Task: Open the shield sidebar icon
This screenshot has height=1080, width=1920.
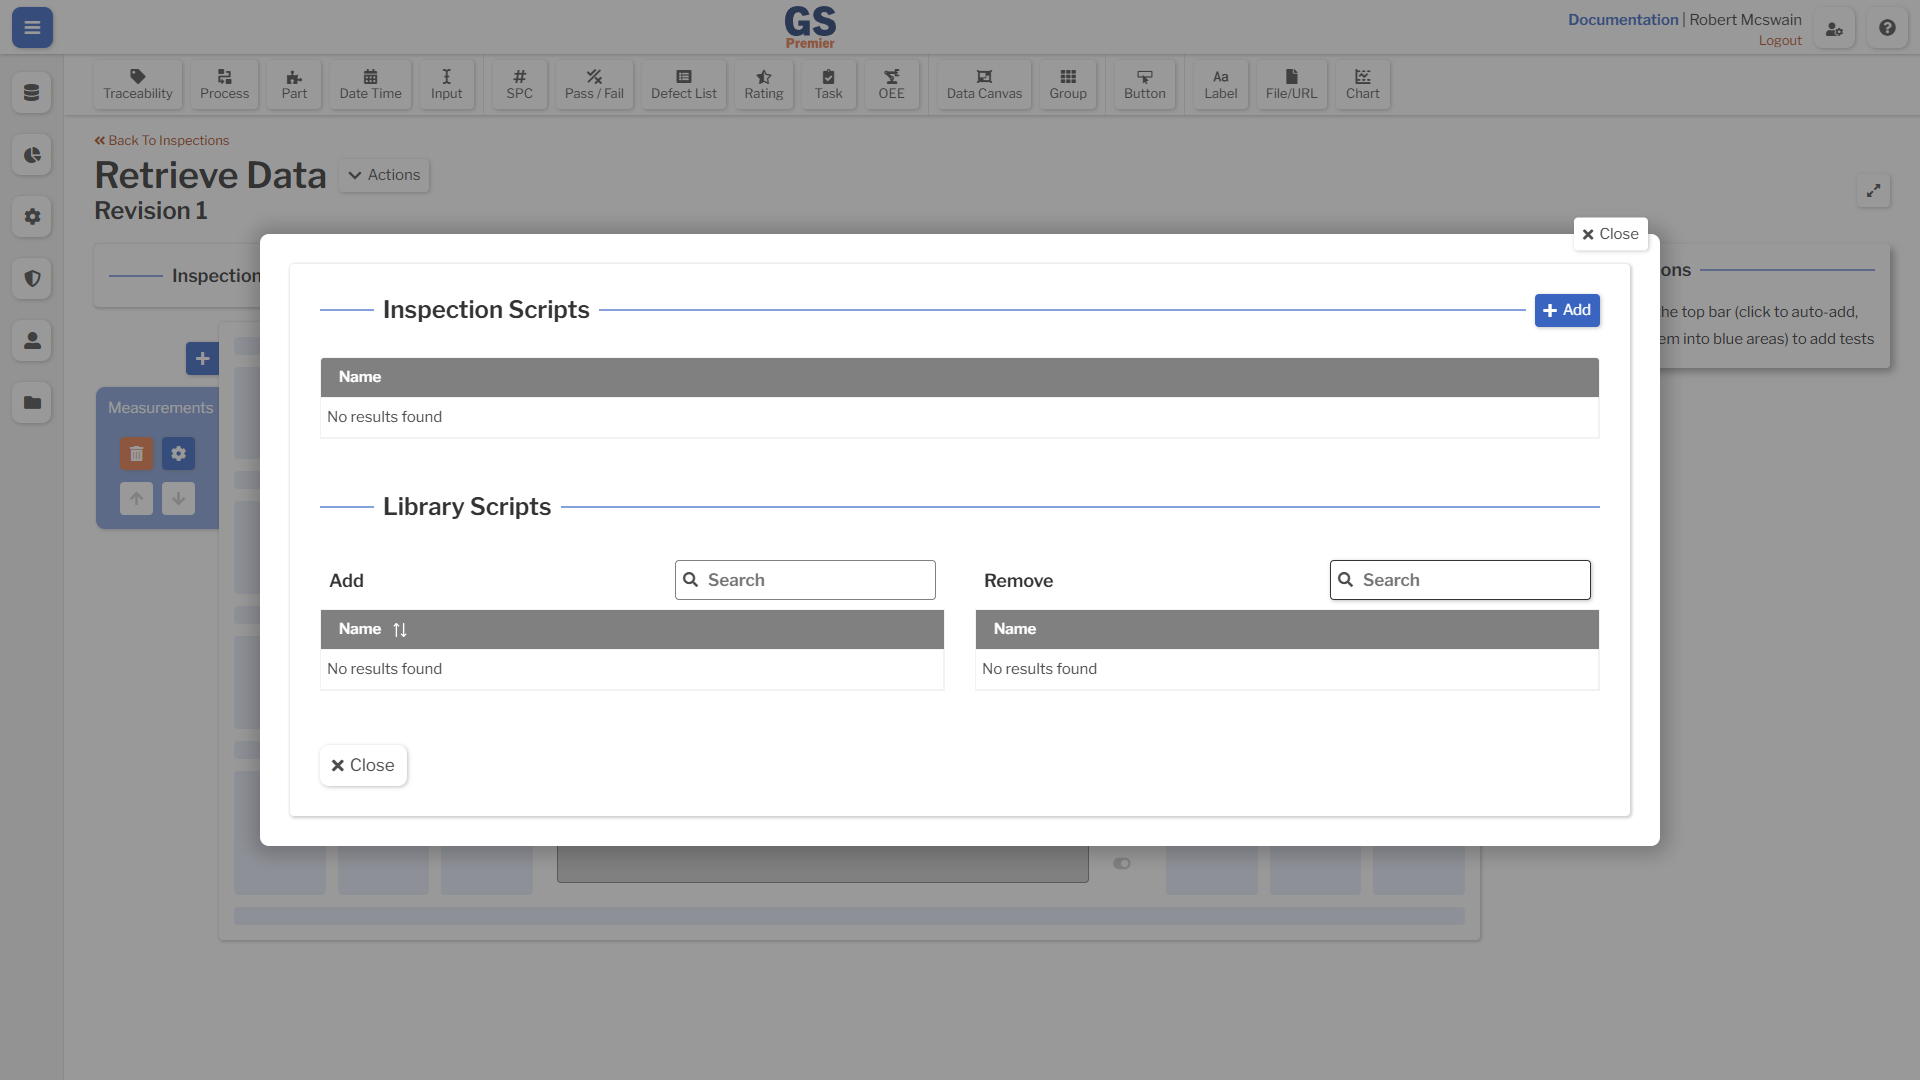Action: click(x=32, y=279)
